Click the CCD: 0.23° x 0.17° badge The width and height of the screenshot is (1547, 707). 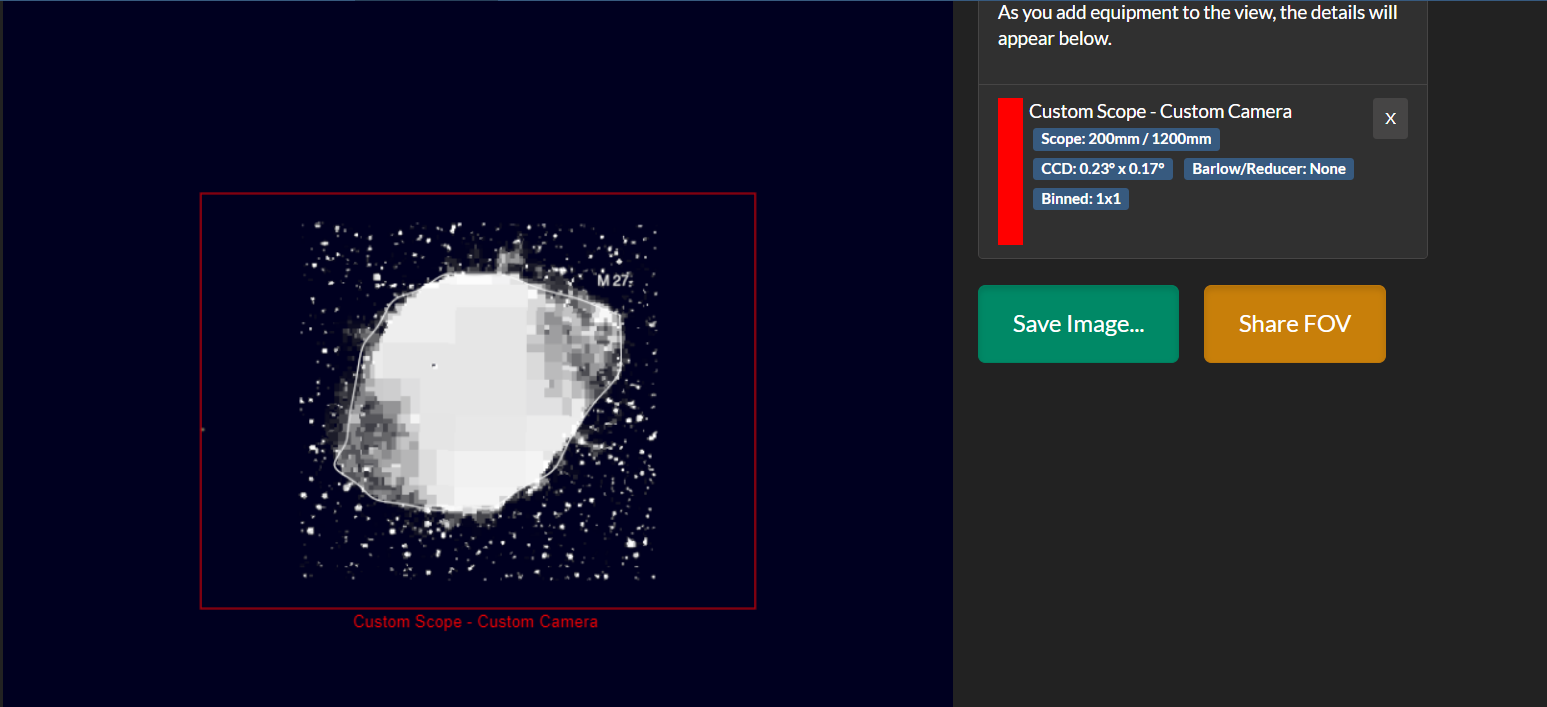[1103, 169]
